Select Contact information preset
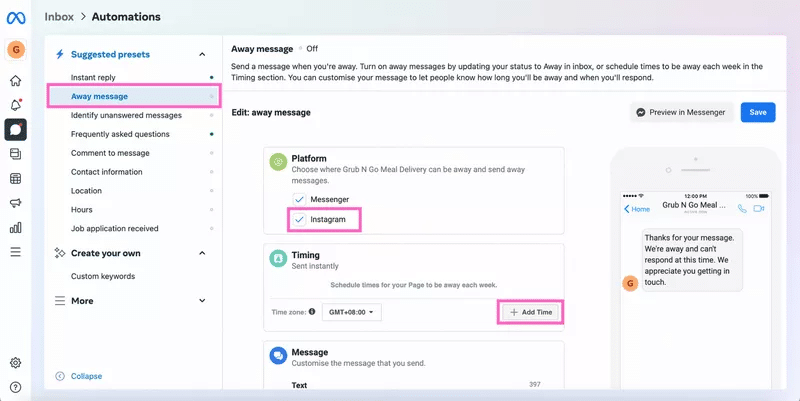800x401 pixels. click(107, 172)
